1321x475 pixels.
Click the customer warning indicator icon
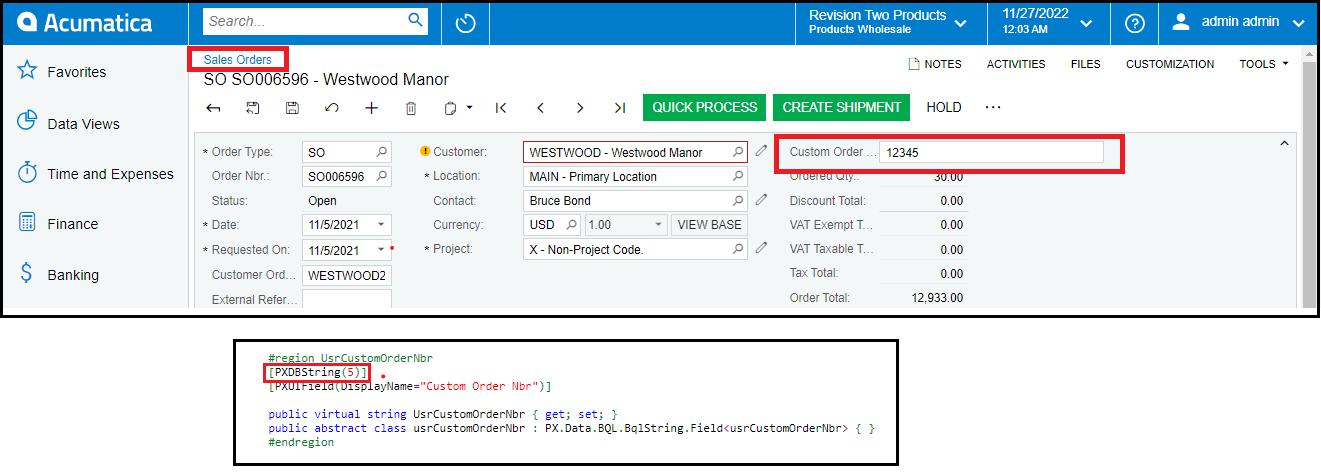[425, 152]
